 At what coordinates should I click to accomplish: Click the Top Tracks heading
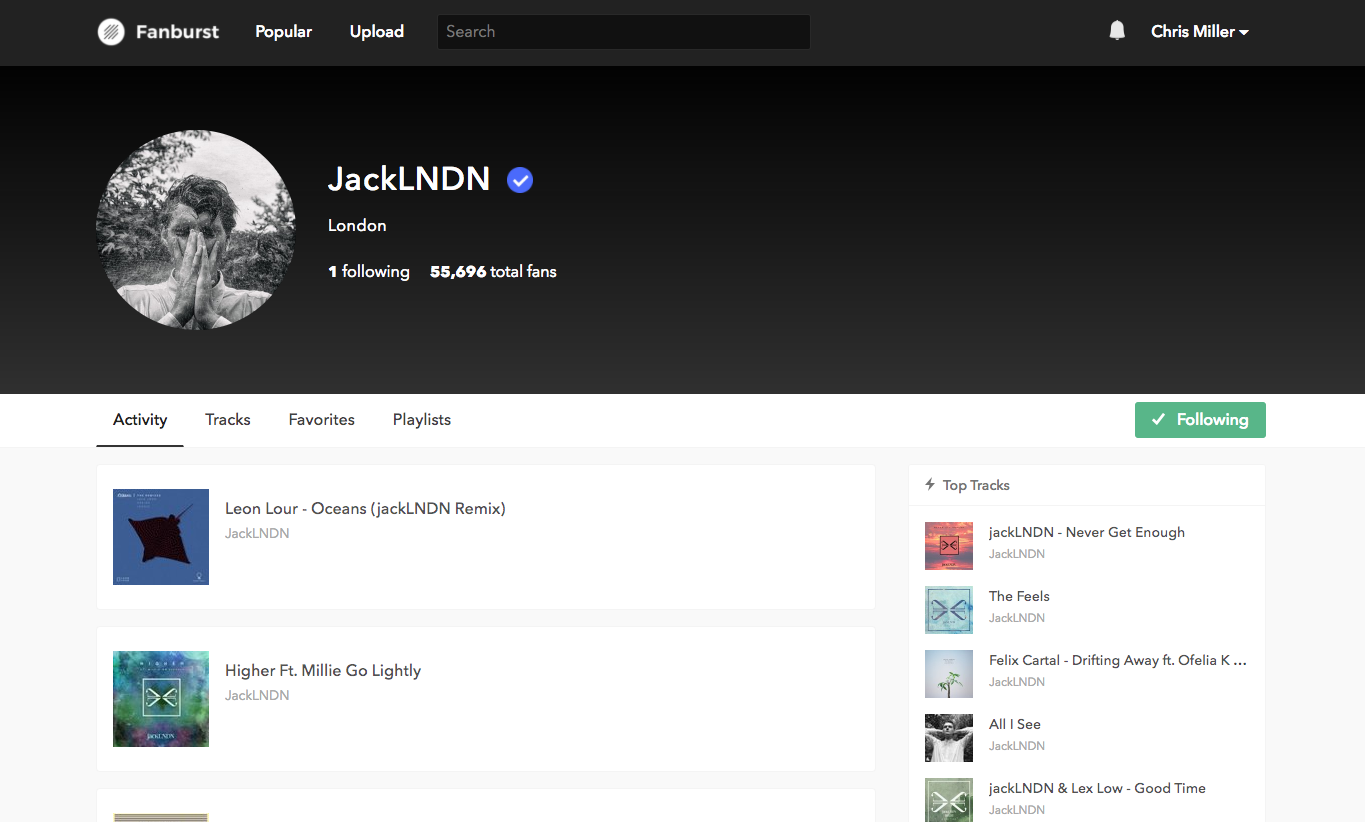point(976,485)
